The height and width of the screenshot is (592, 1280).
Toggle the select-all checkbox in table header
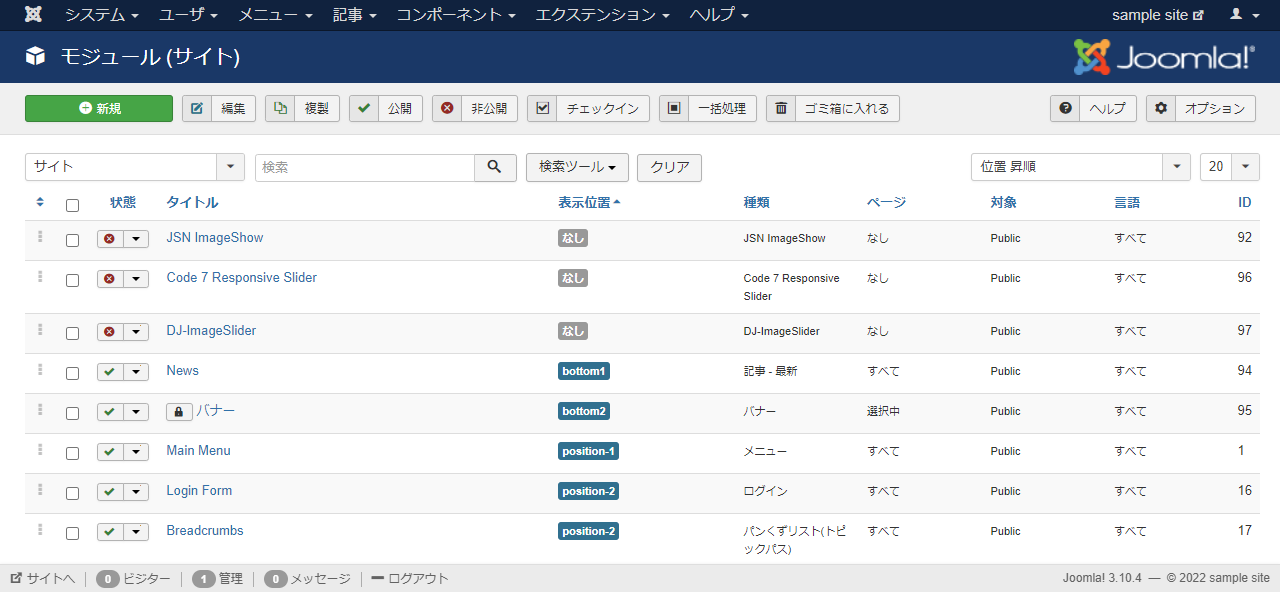pyautogui.click(x=72, y=206)
